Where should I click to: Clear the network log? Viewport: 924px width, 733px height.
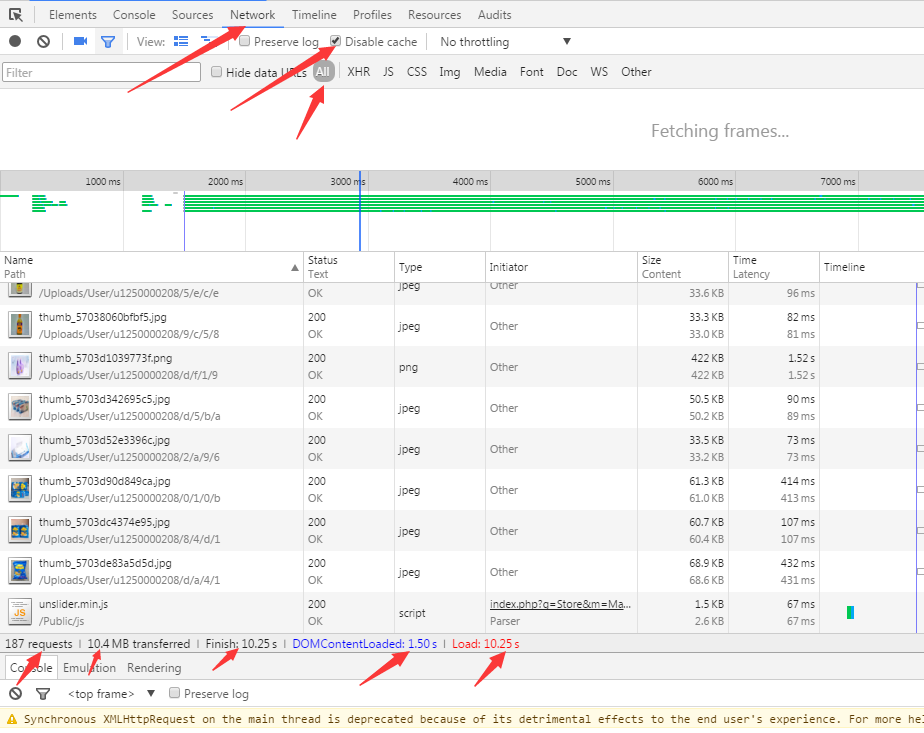pos(44,41)
